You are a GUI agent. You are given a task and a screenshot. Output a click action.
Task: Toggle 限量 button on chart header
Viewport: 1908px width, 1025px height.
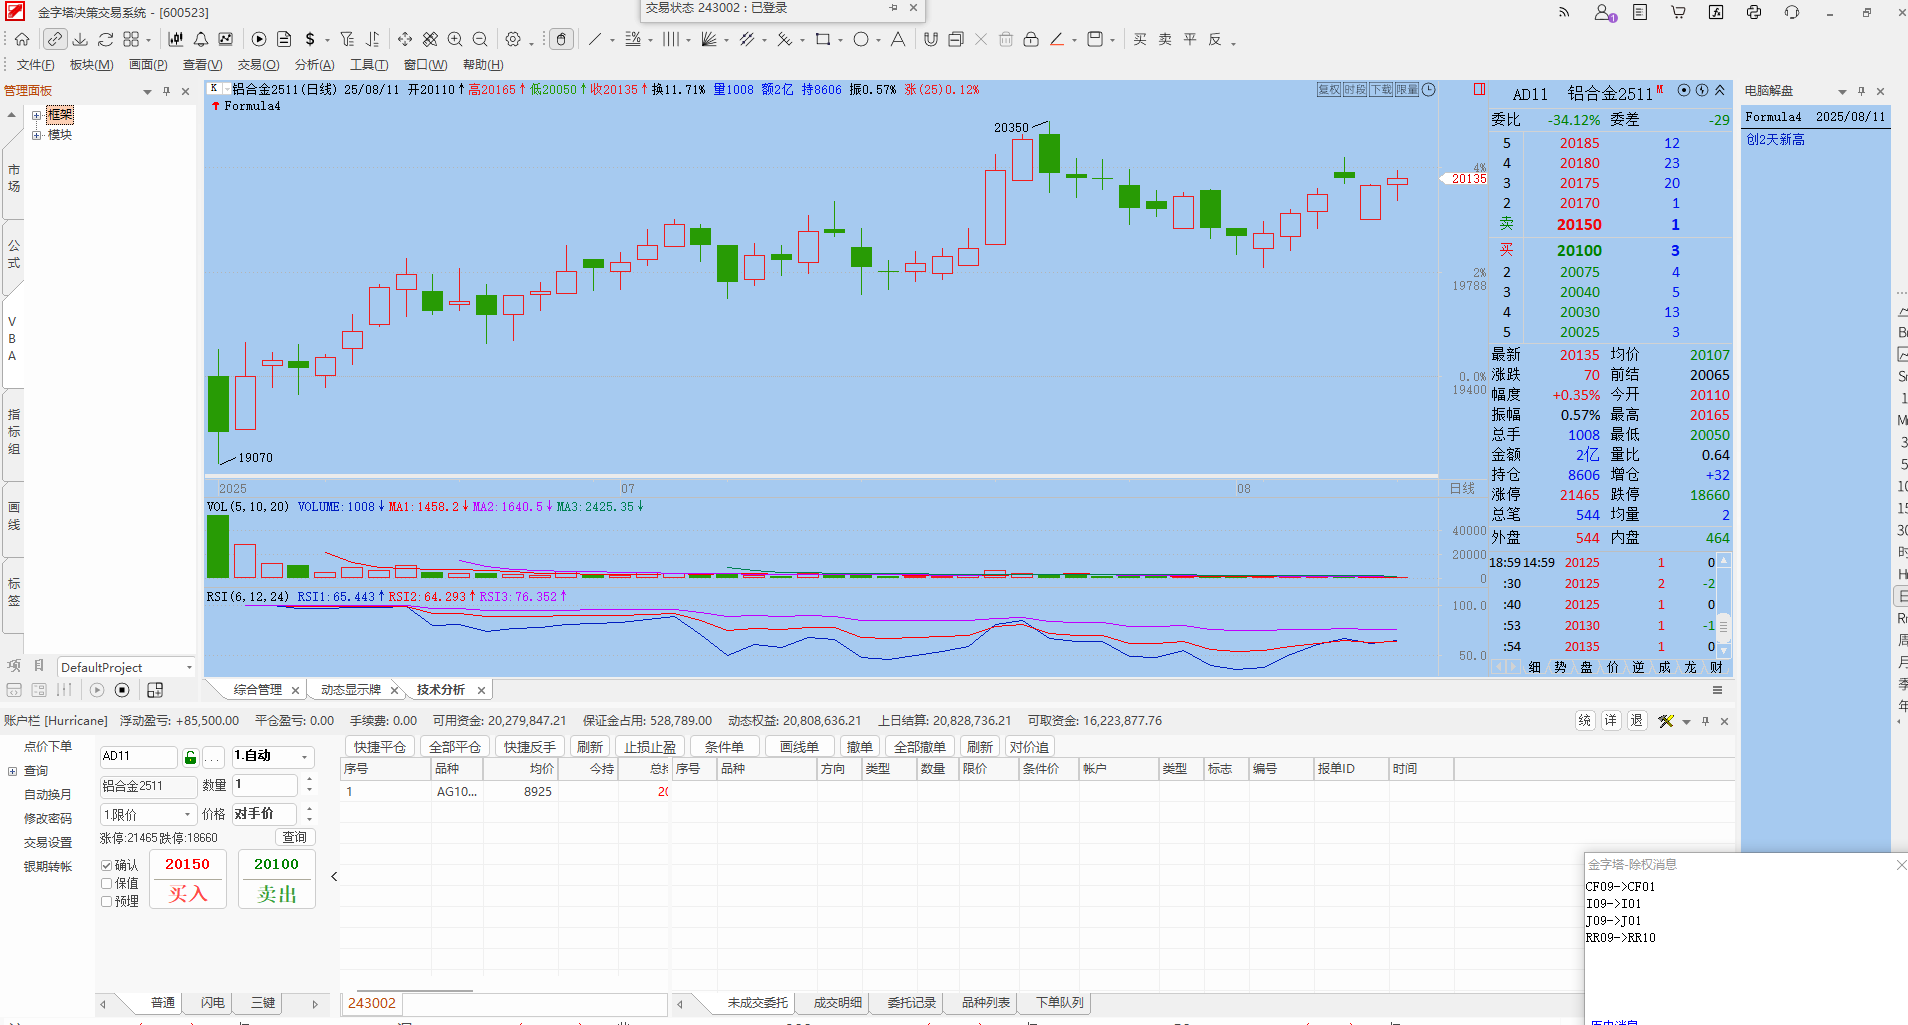[1407, 89]
